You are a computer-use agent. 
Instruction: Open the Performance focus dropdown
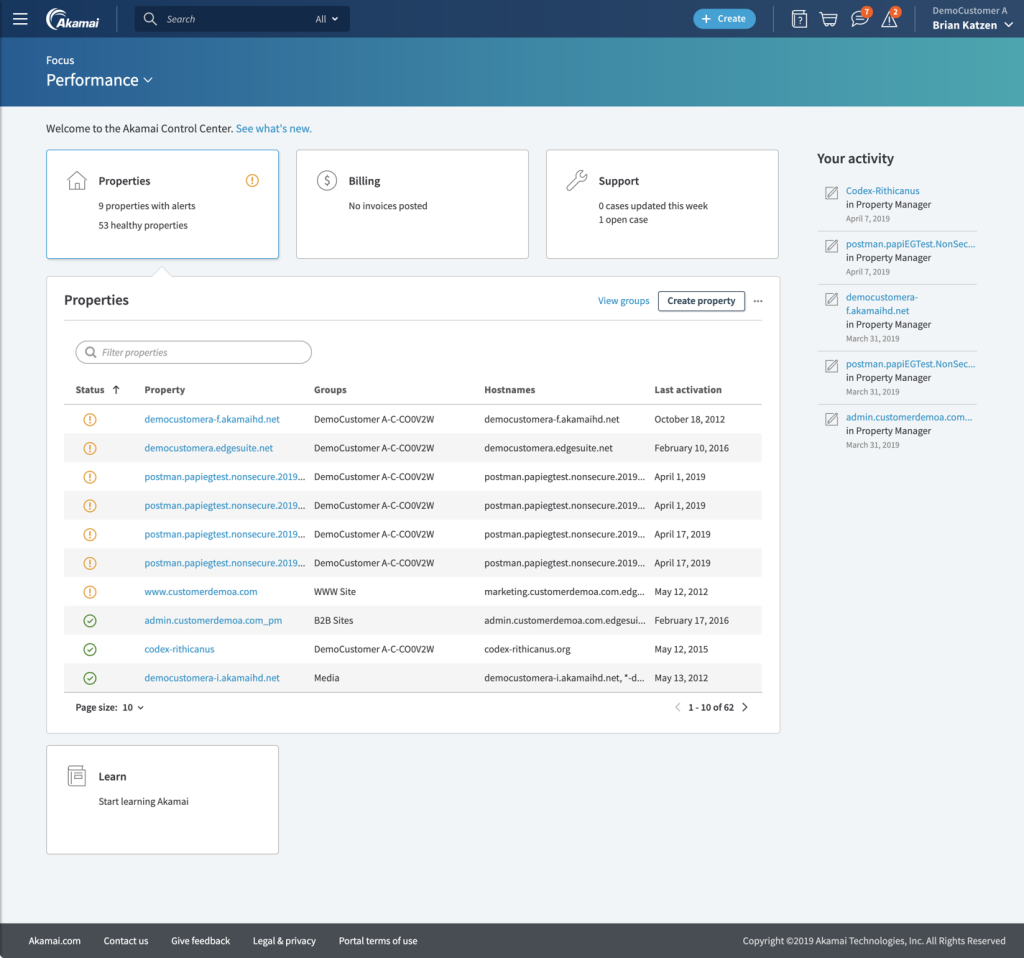99,80
